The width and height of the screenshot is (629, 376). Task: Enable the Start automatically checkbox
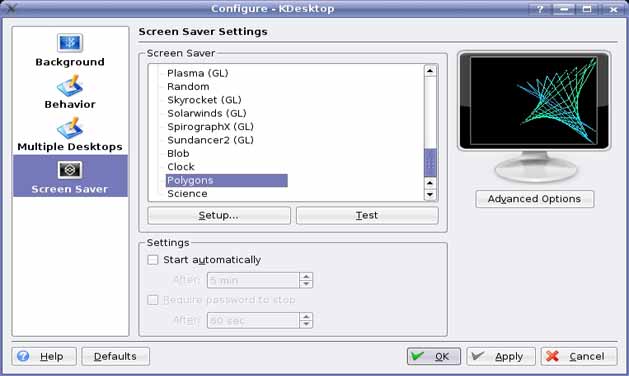pos(153,260)
